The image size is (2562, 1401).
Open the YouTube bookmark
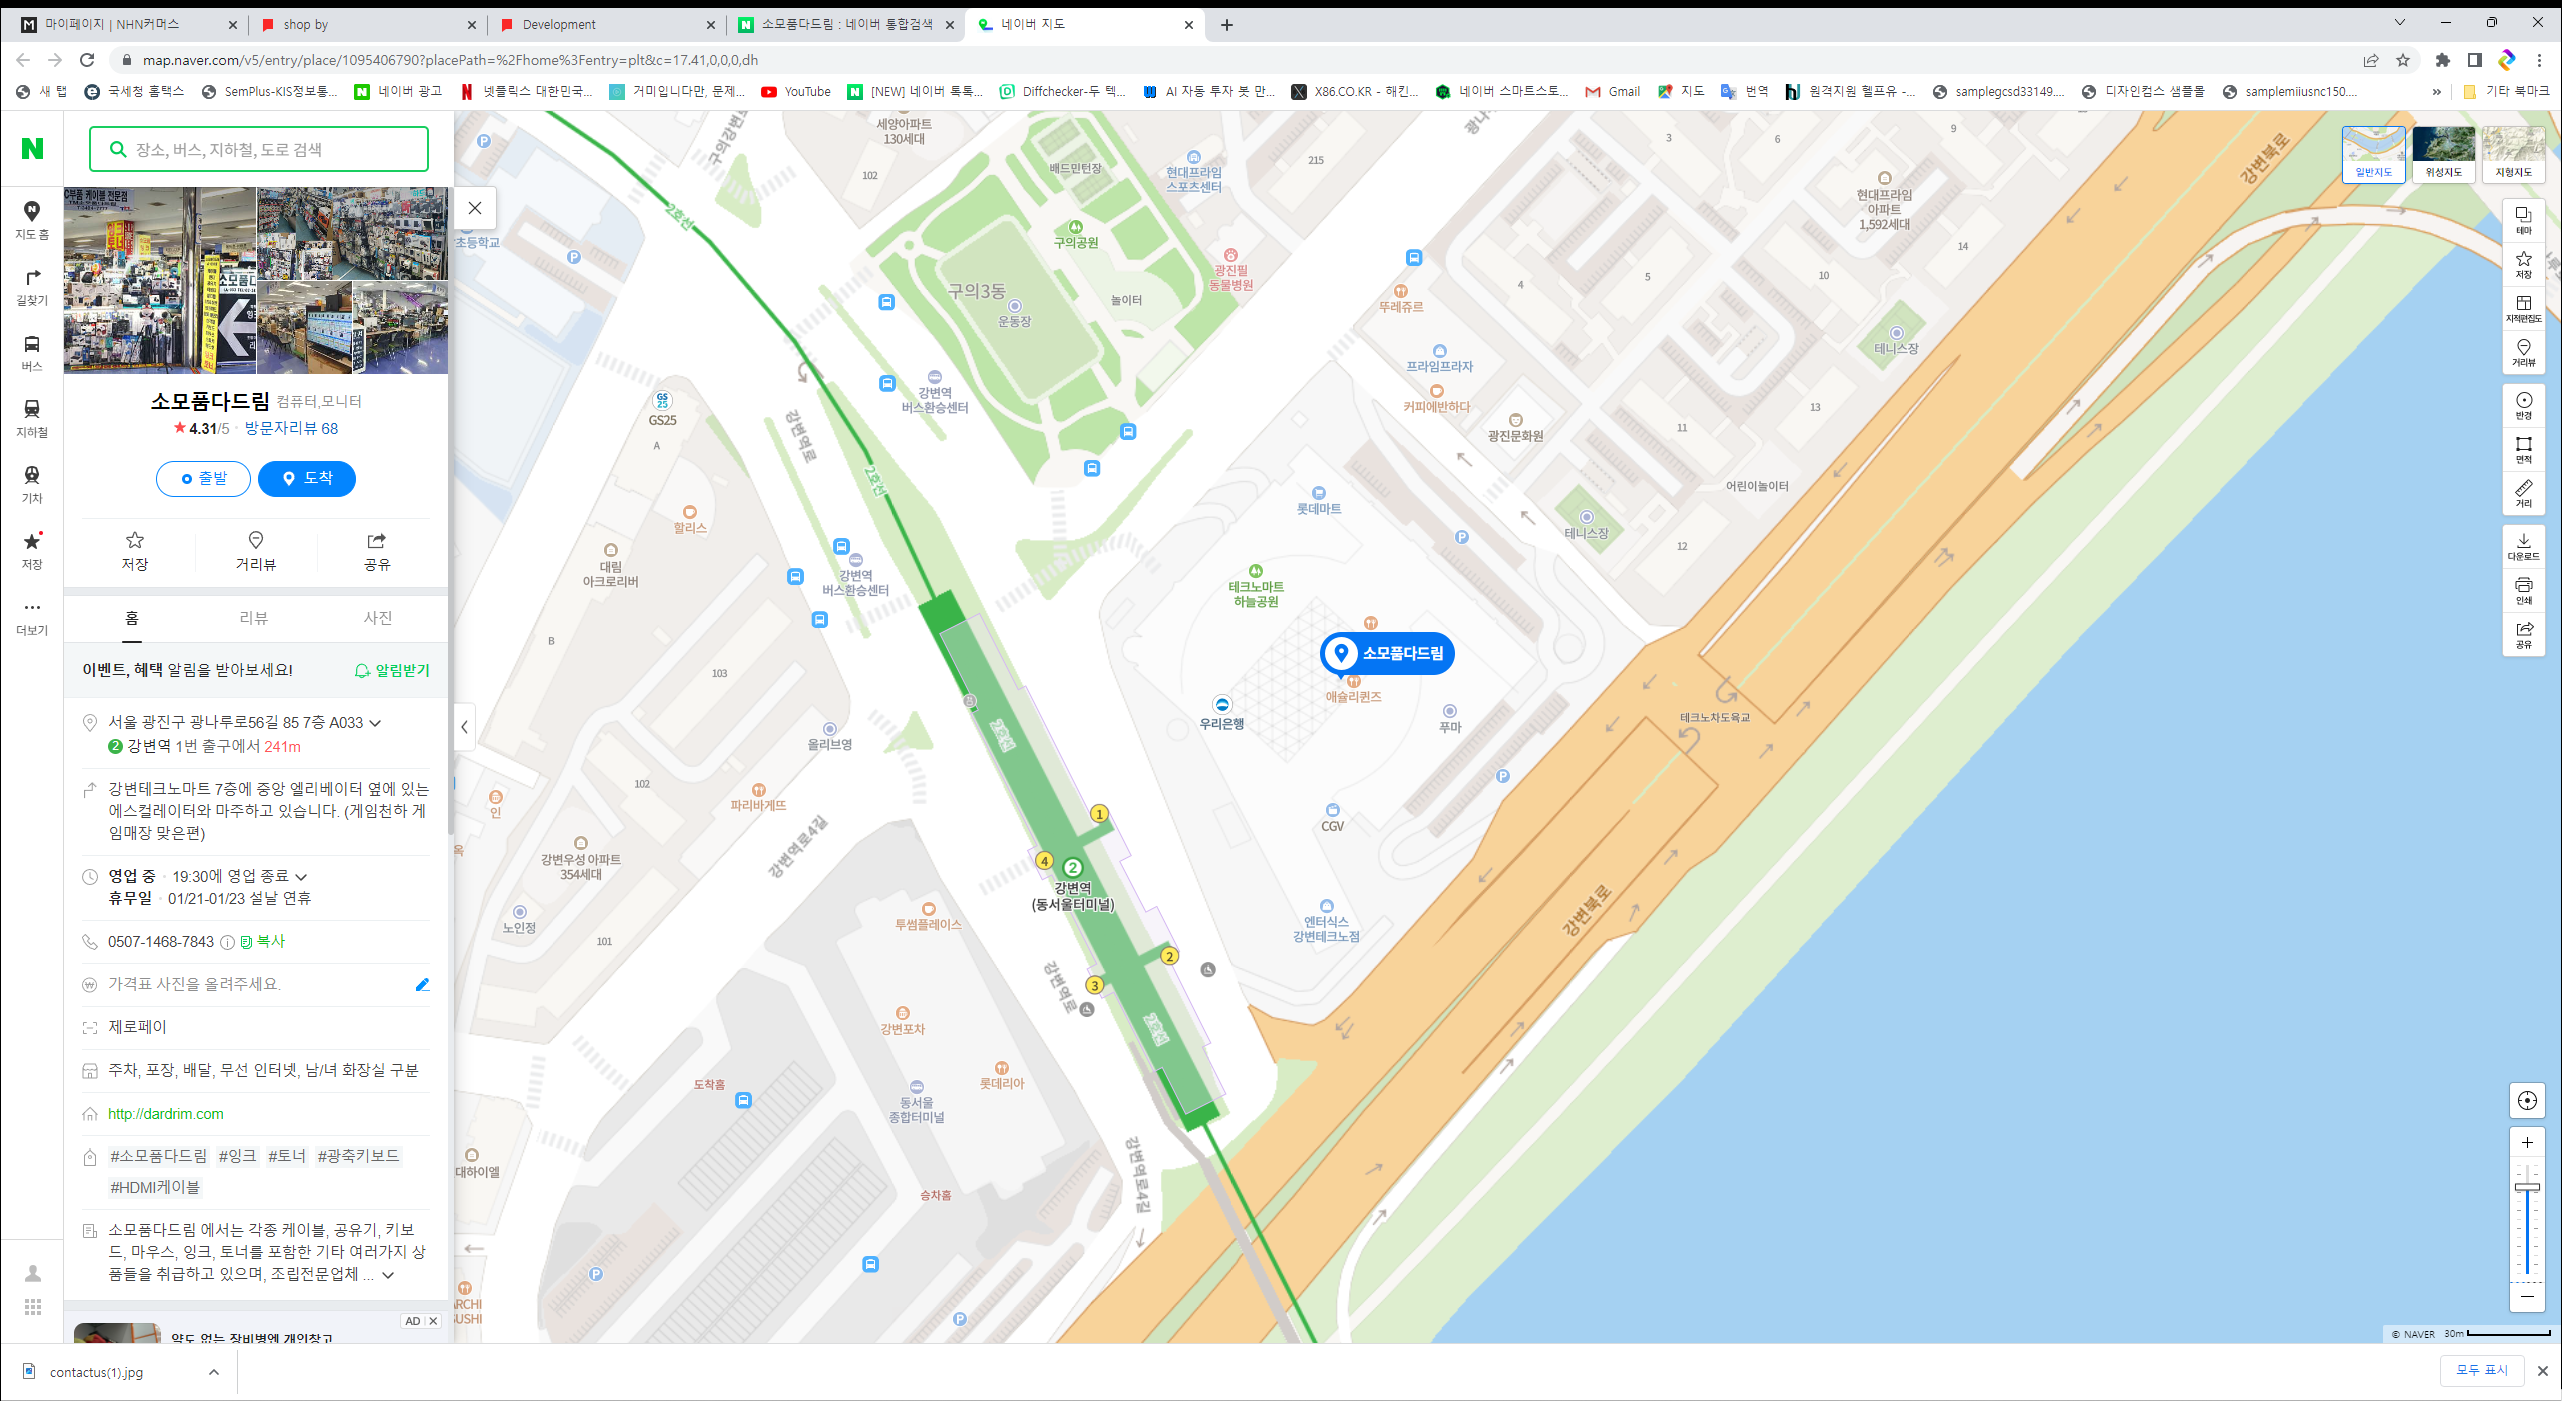coord(796,91)
